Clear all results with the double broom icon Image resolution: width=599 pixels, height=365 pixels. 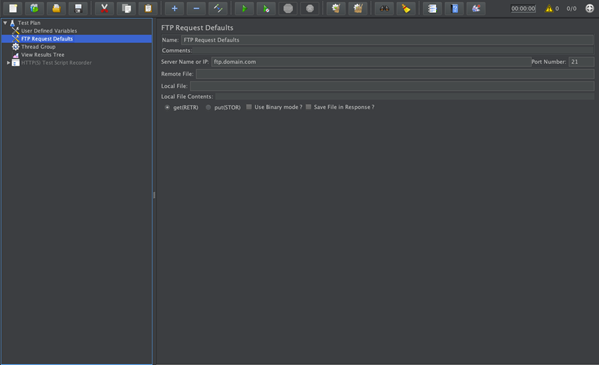(x=358, y=8)
